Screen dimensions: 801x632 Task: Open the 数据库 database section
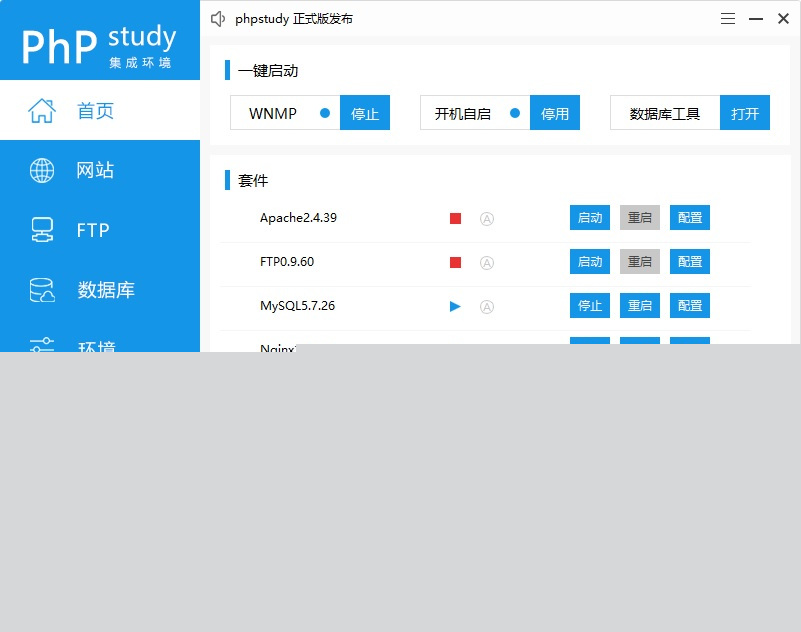100,290
